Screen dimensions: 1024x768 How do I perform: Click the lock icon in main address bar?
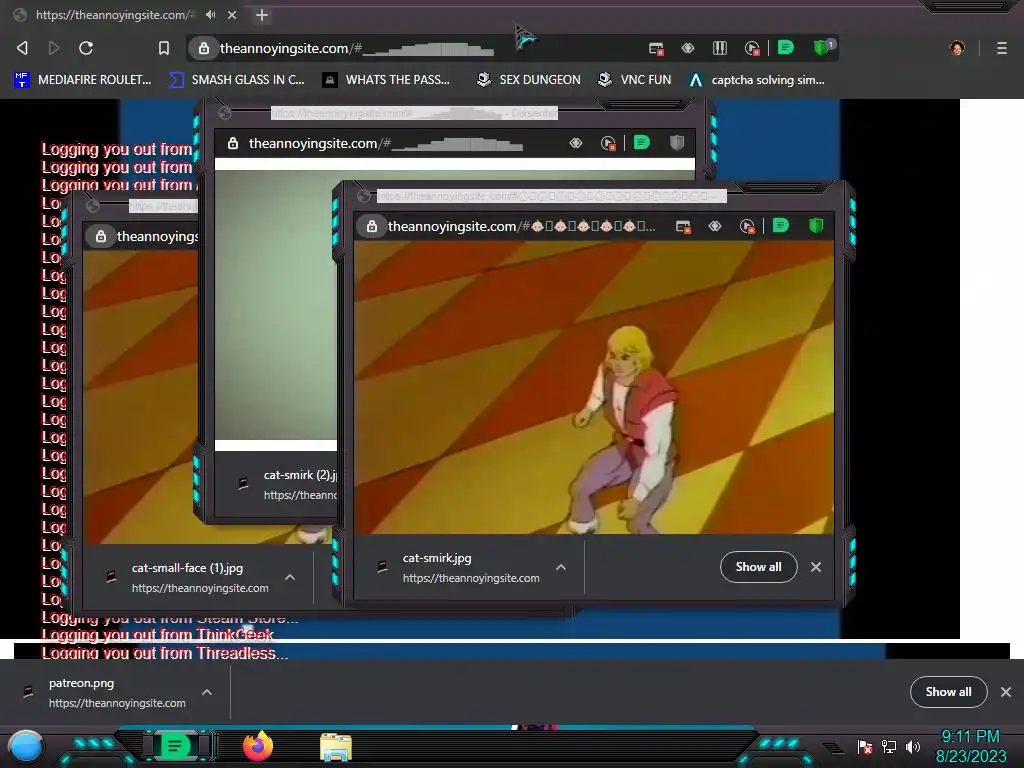pos(204,48)
